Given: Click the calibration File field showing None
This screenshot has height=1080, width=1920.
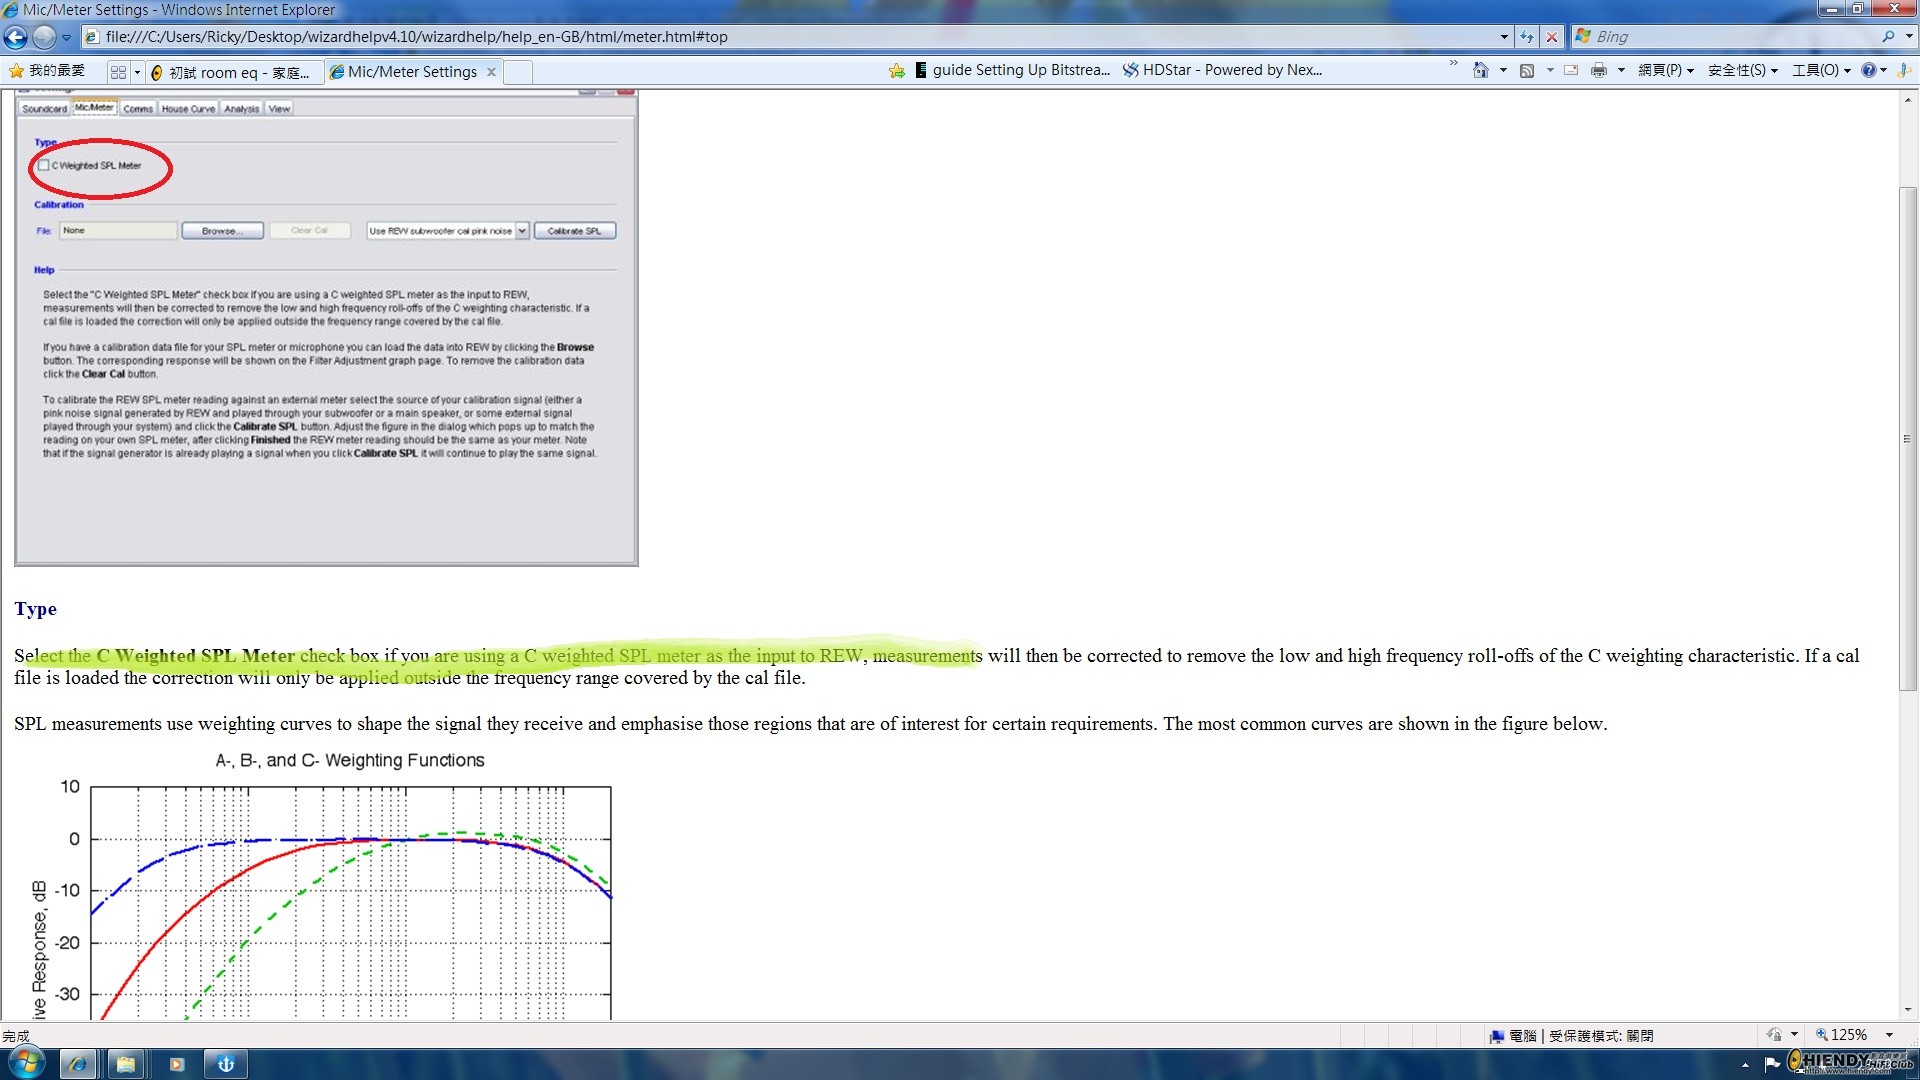Looking at the screenshot, I should point(118,231).
